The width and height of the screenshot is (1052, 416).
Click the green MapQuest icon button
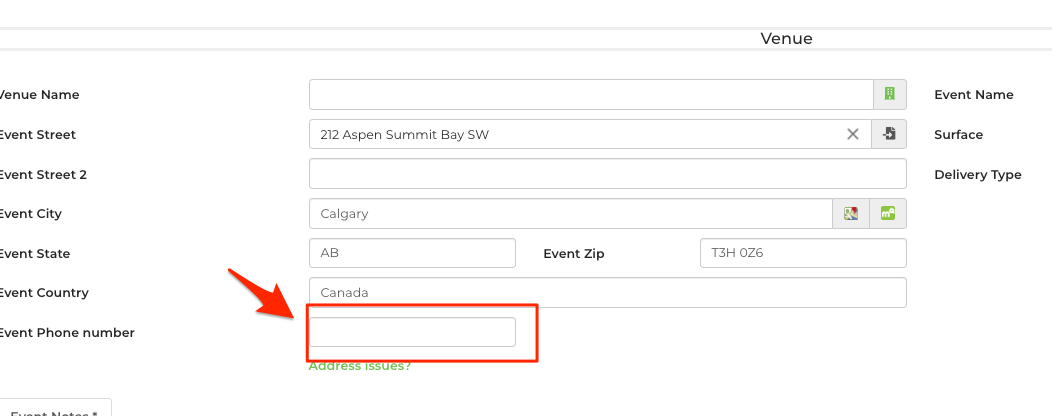[x=888, y=213]
